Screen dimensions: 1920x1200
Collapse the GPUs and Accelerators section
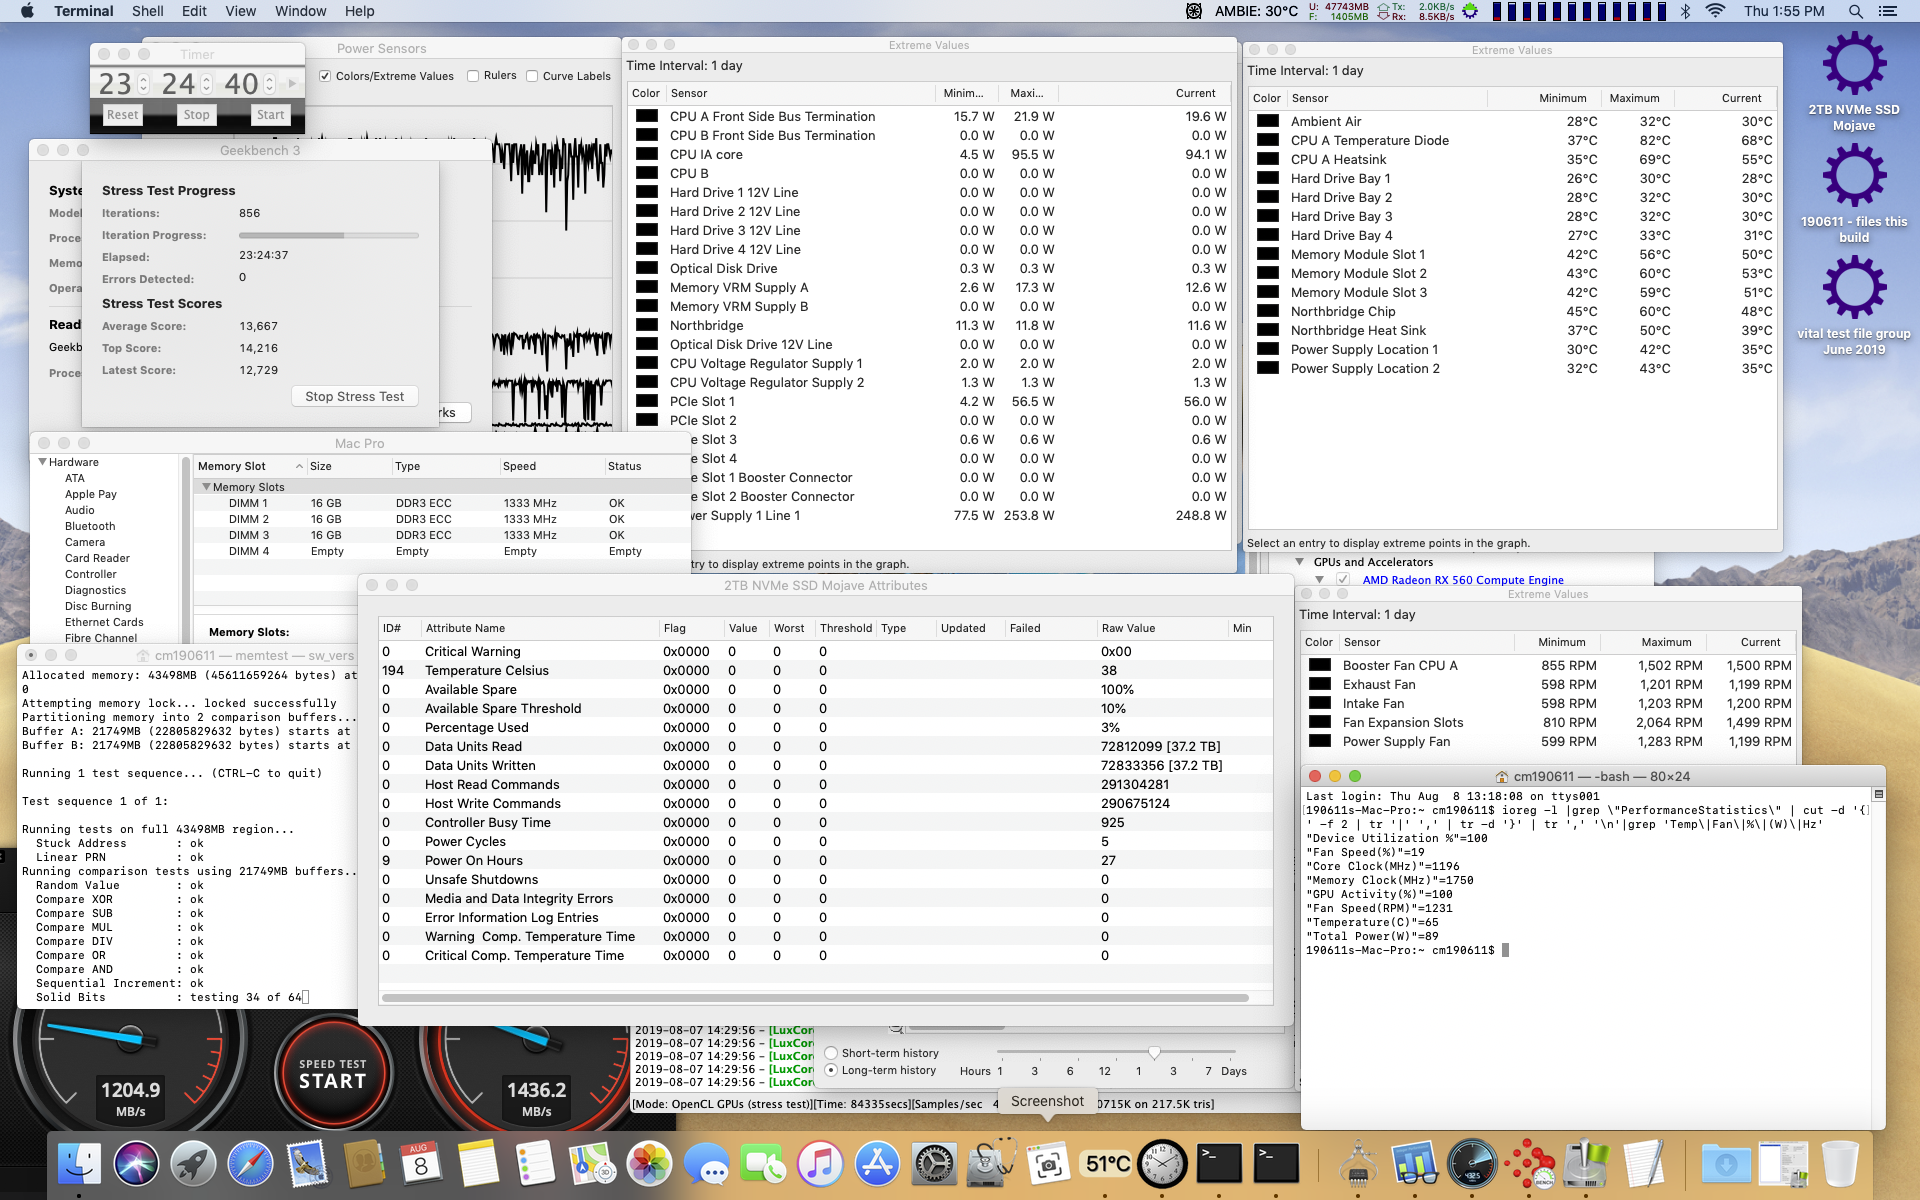click(x=1300, y=562)
